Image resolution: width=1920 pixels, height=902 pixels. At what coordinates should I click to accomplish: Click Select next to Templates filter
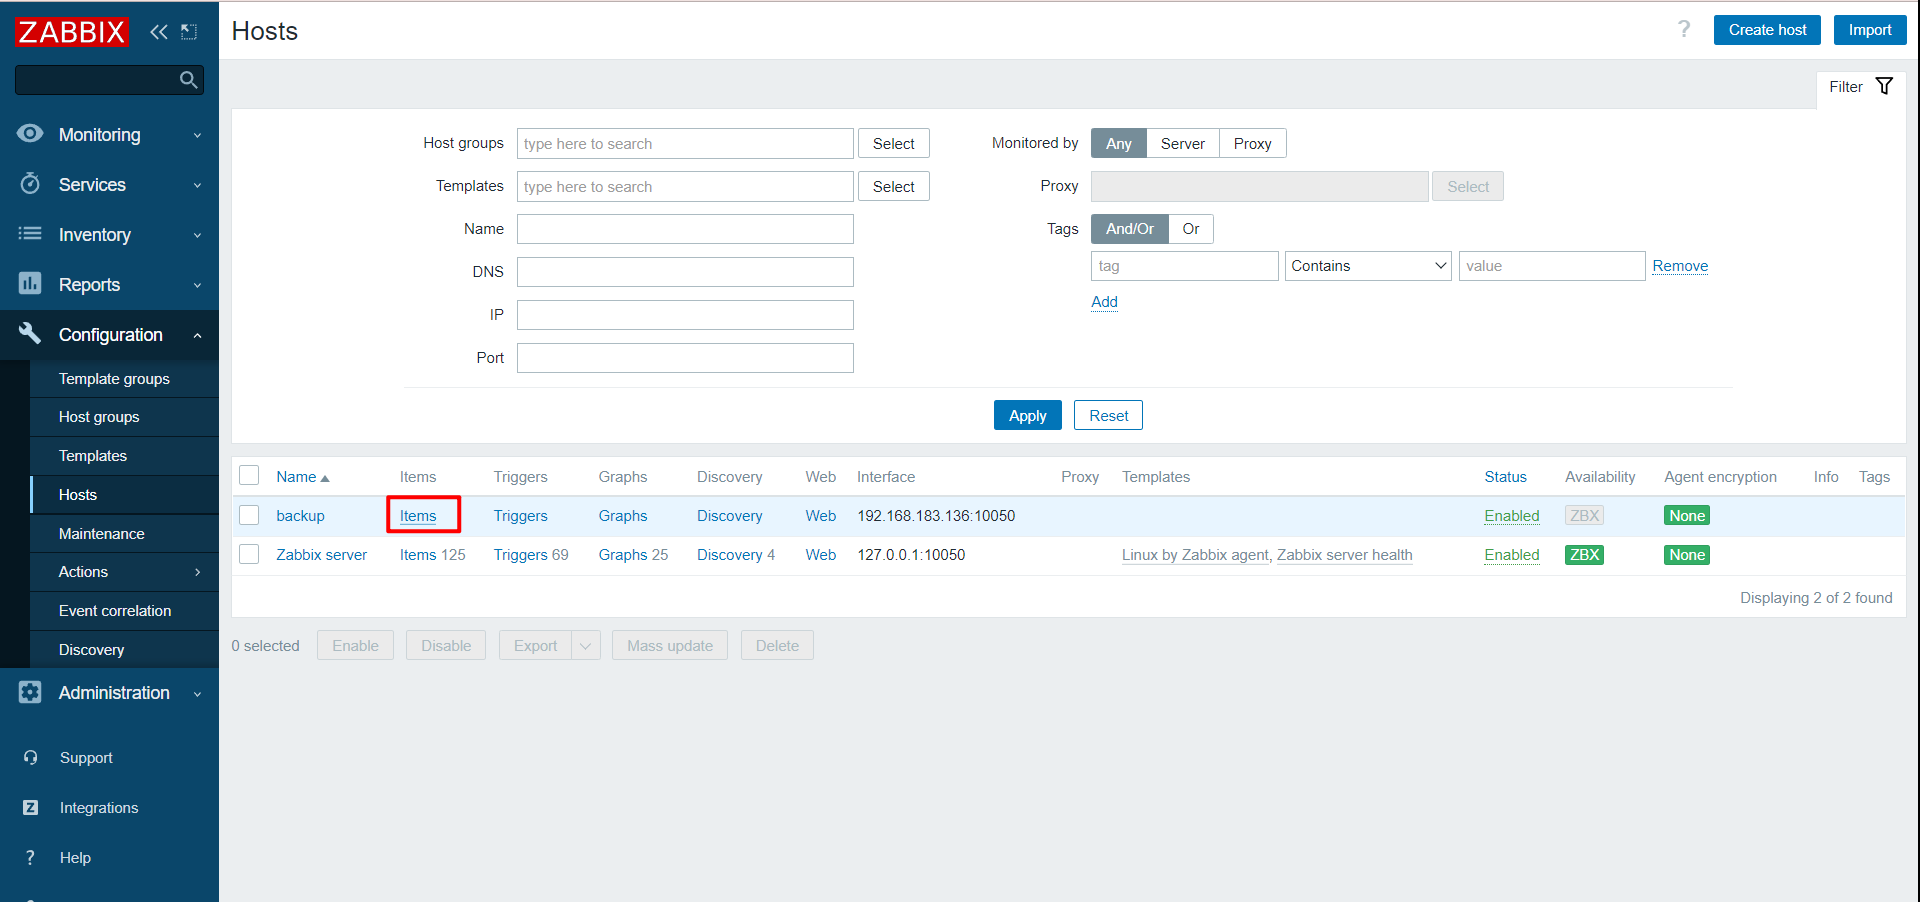pos(893,187)
